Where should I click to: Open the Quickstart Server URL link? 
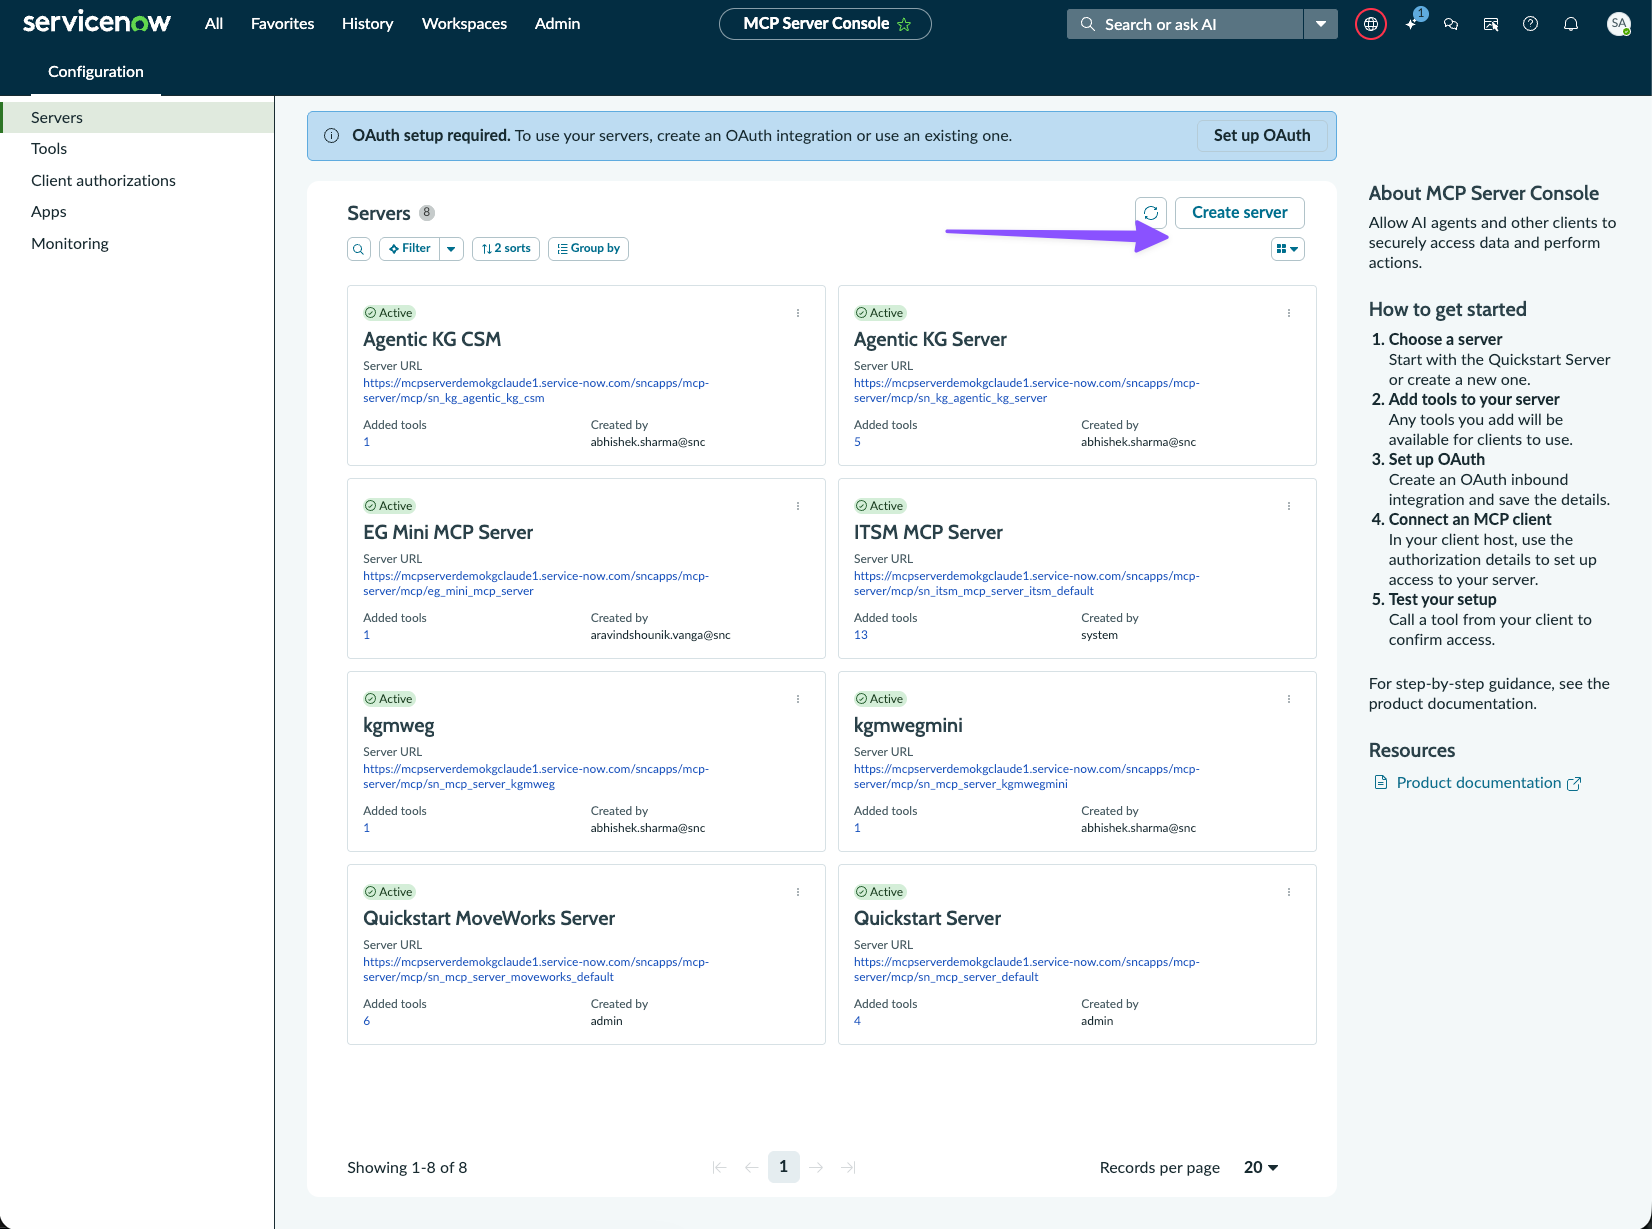pyautogui.click(x=1026, y=970)
